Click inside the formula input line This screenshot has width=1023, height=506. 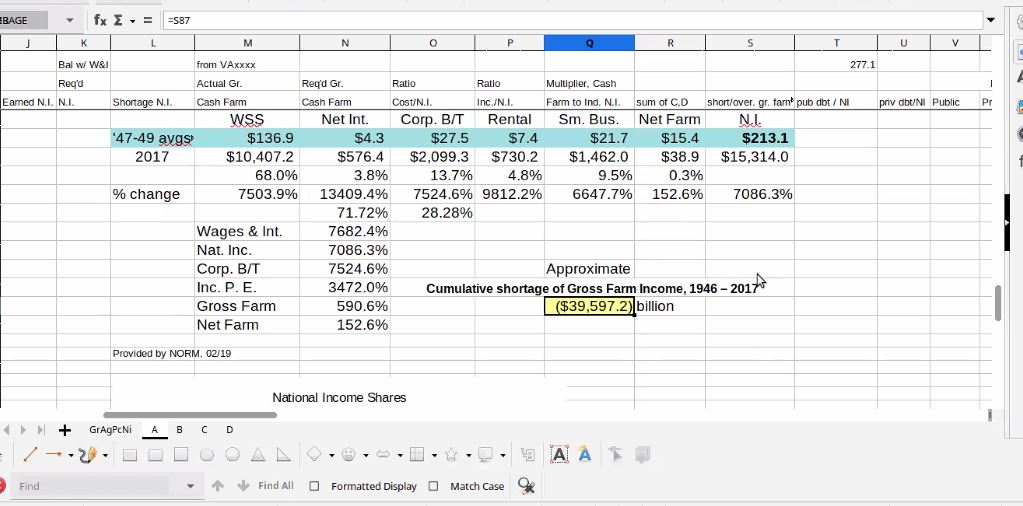point(570,20)
